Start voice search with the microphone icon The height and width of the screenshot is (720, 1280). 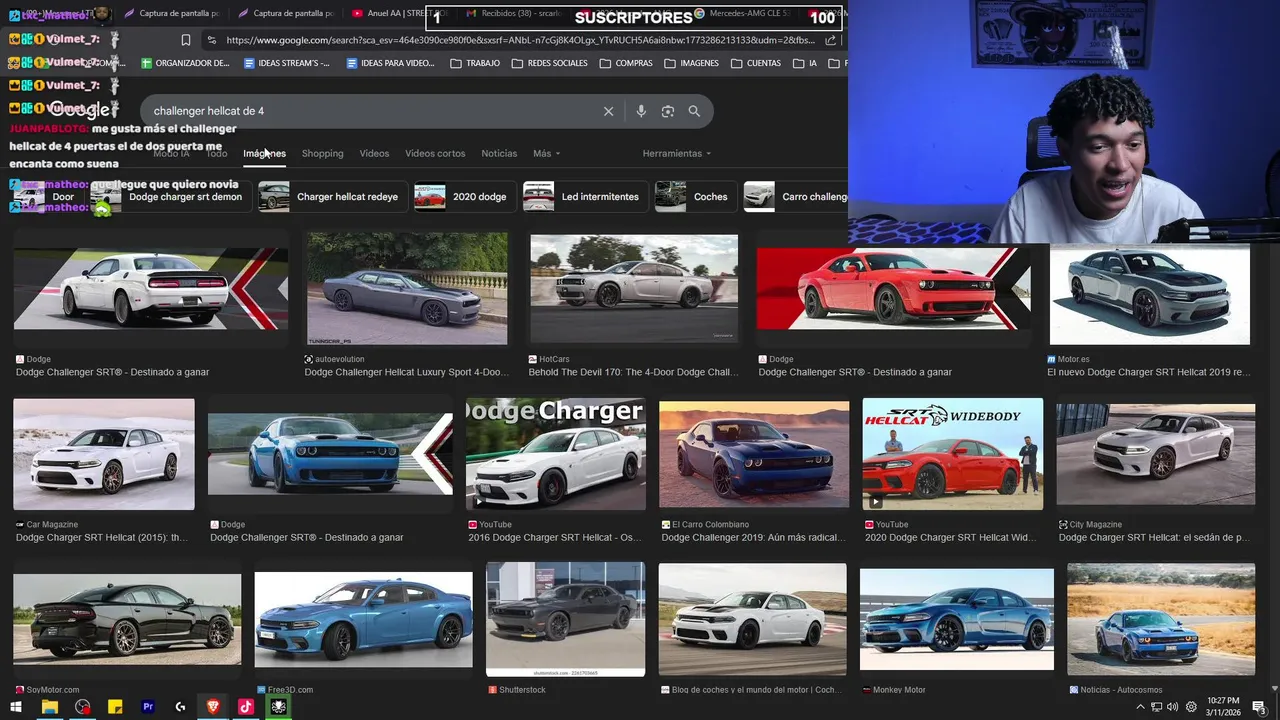pyautogui.click(x=641, y=111)
